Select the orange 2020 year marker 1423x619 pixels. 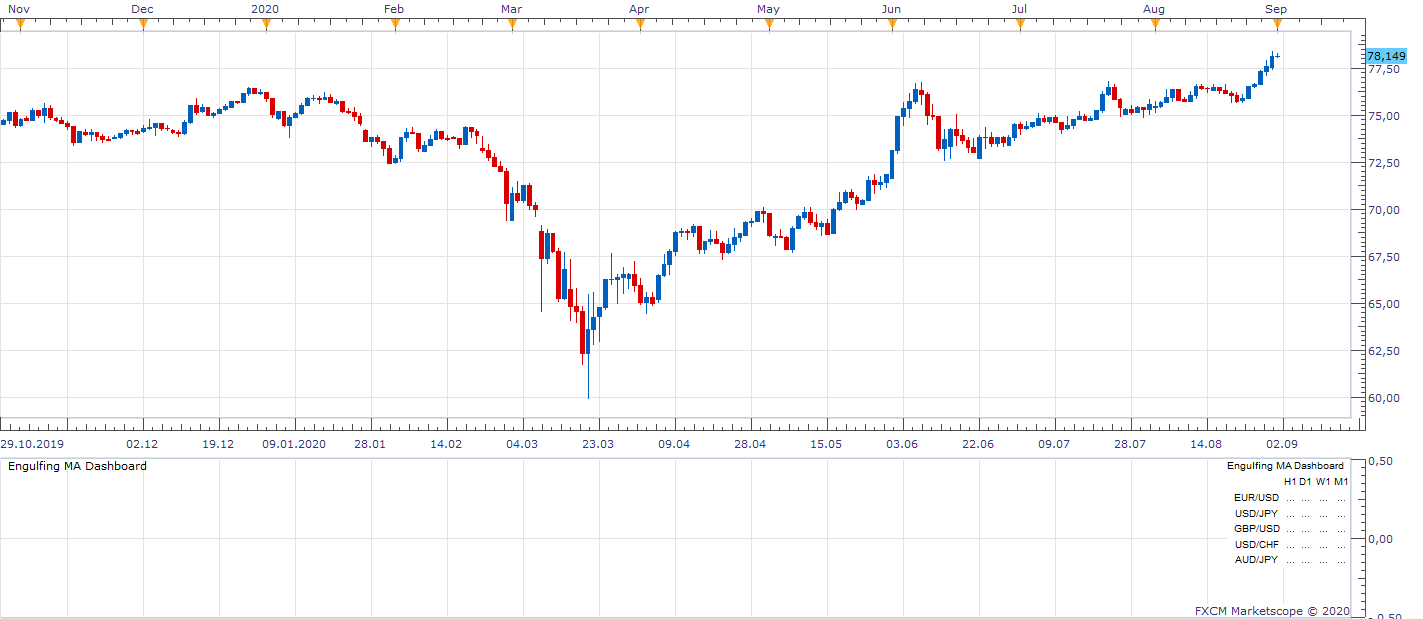pyautogui.click(x=265, y=25)
